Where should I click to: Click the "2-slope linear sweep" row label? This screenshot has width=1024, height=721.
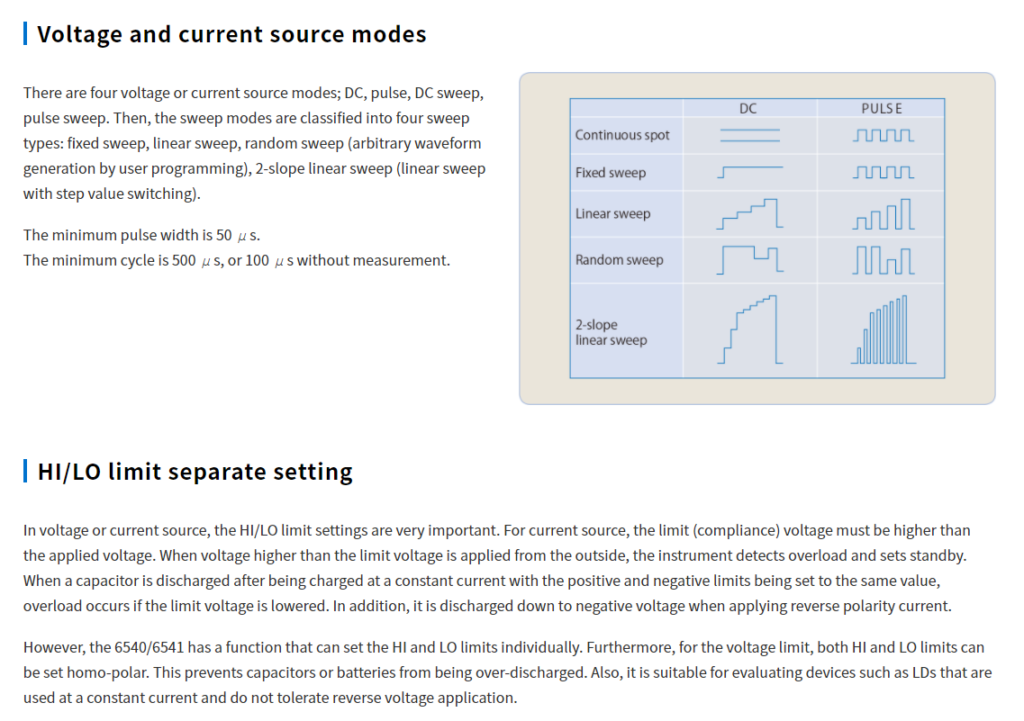click(x=610, y=332)
